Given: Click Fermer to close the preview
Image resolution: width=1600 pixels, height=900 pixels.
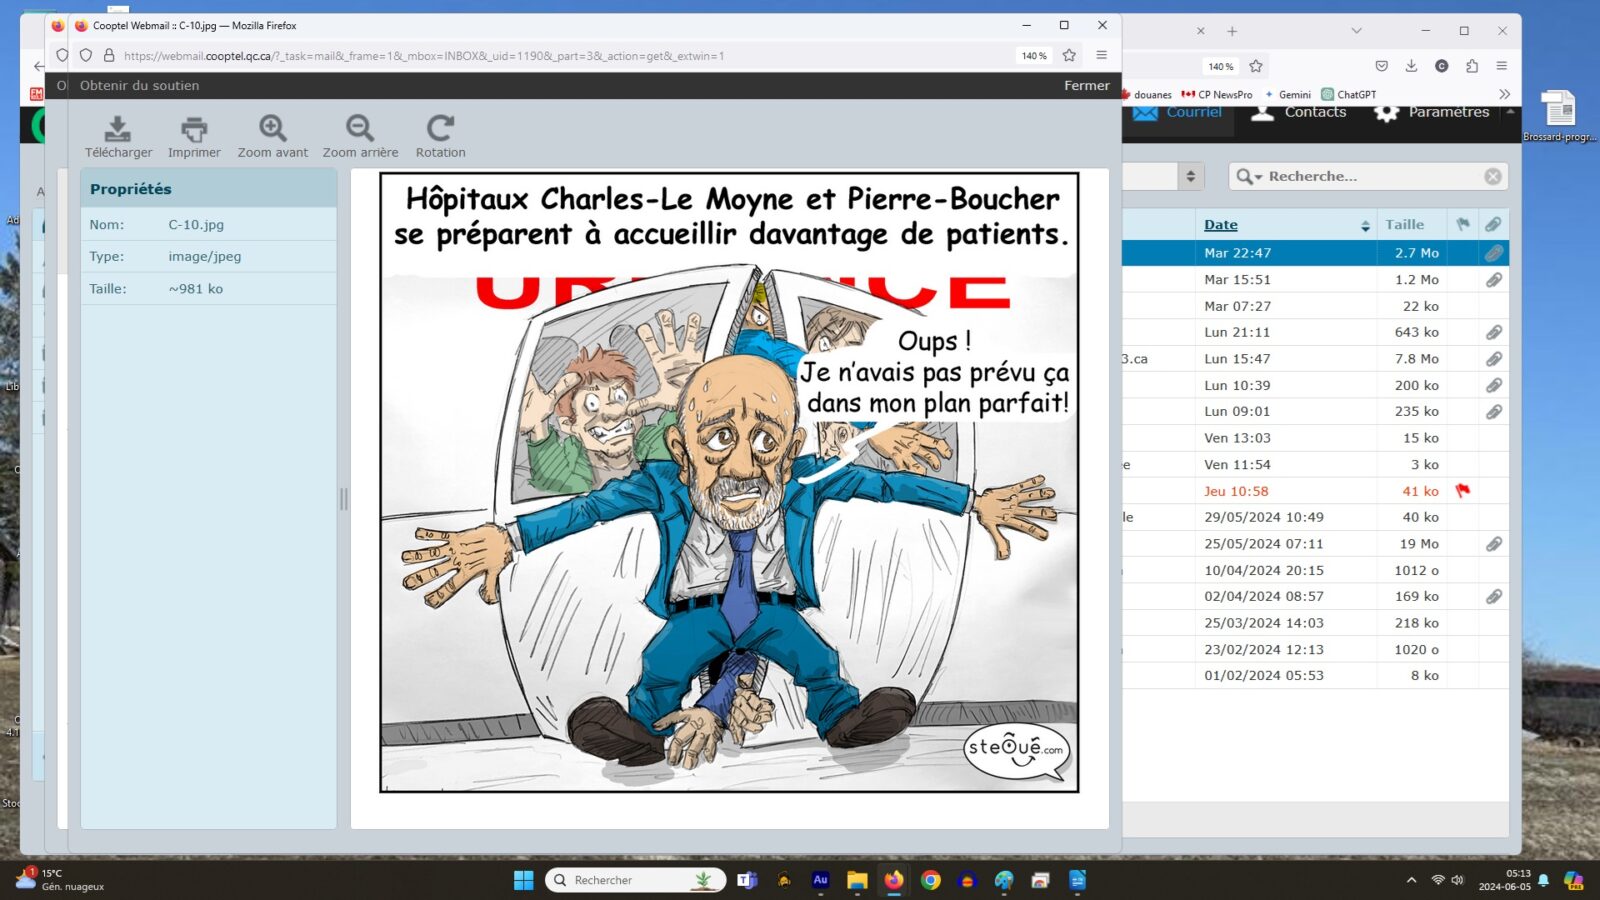Looking at the screenshot, I should click(x=1086, y=86).
